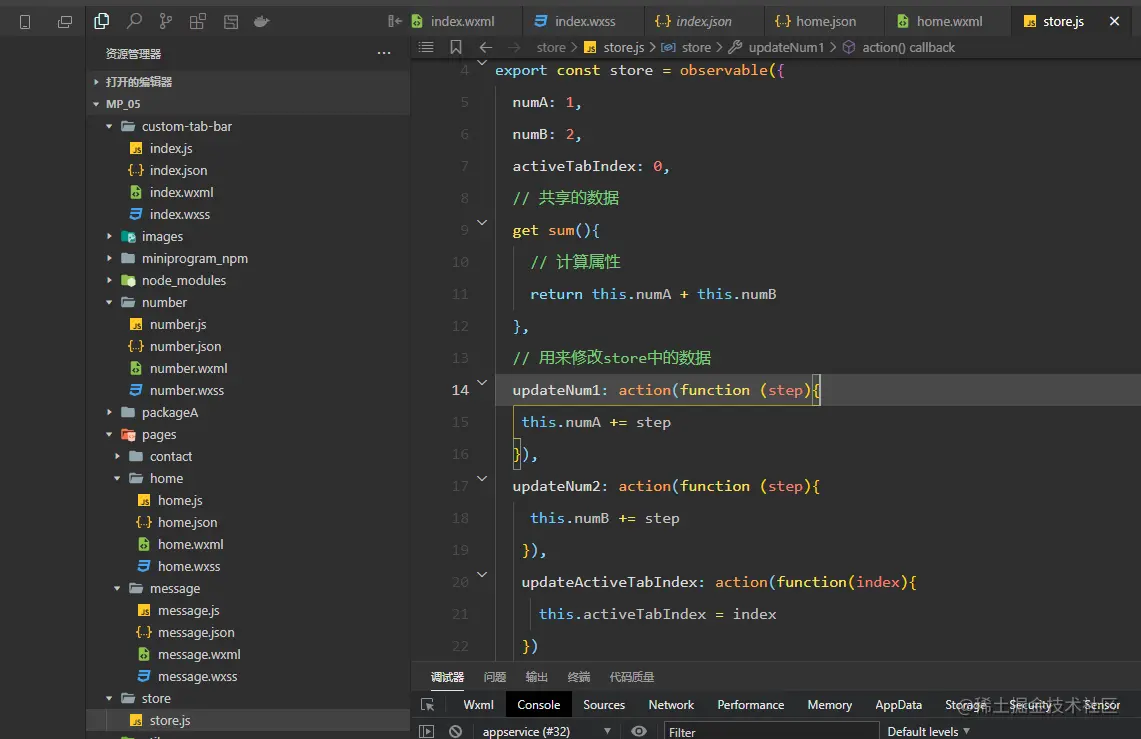The height and width of the screenshot is (739, 1141).
Task: Toggle the console sidebar panel icon
Action: click(x=426, y=731)
